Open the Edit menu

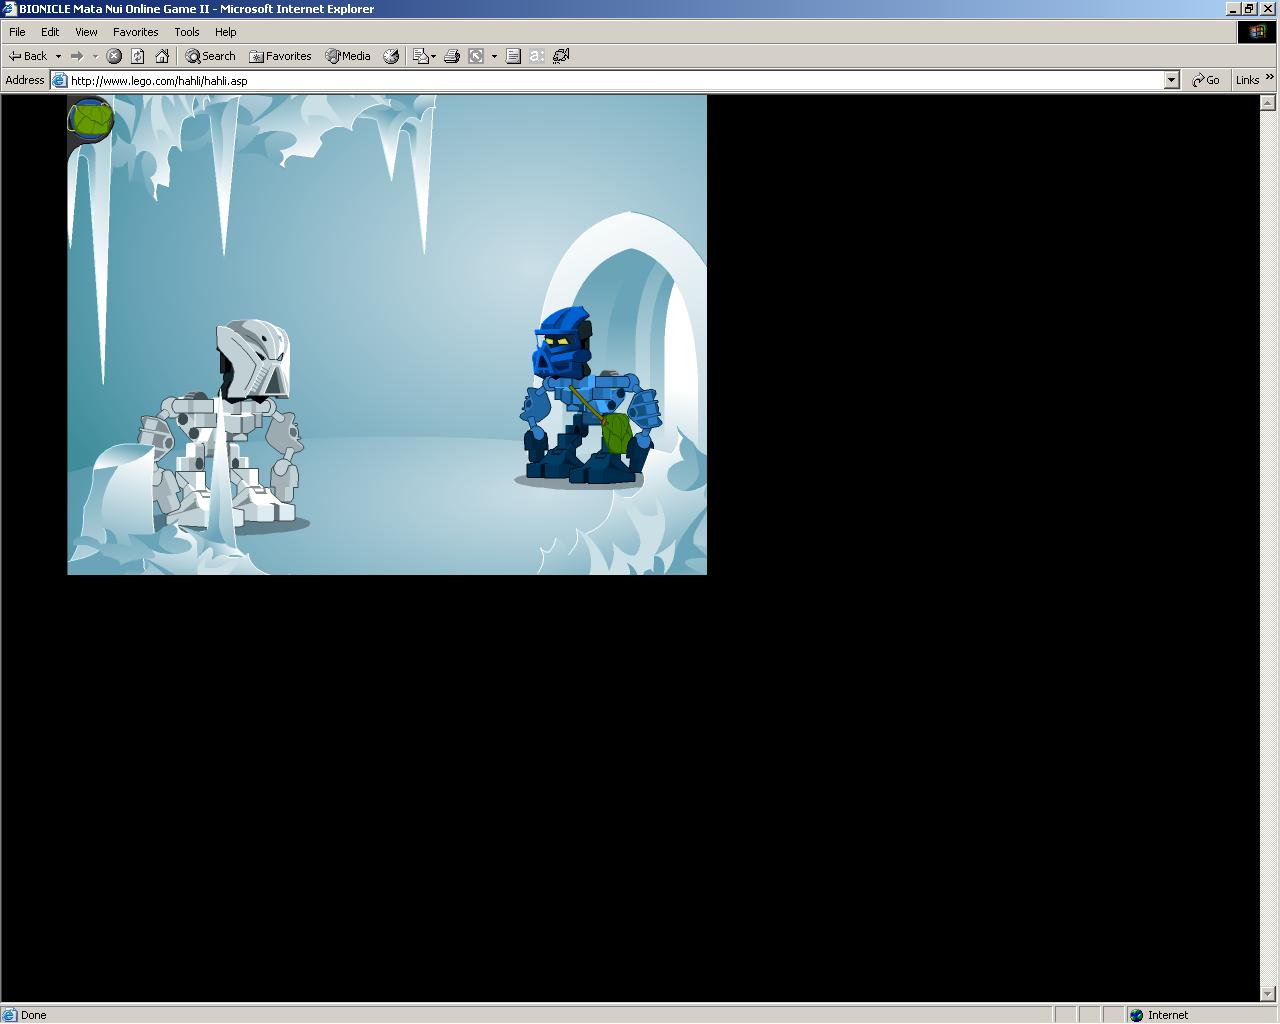click(x=50, y=32)
